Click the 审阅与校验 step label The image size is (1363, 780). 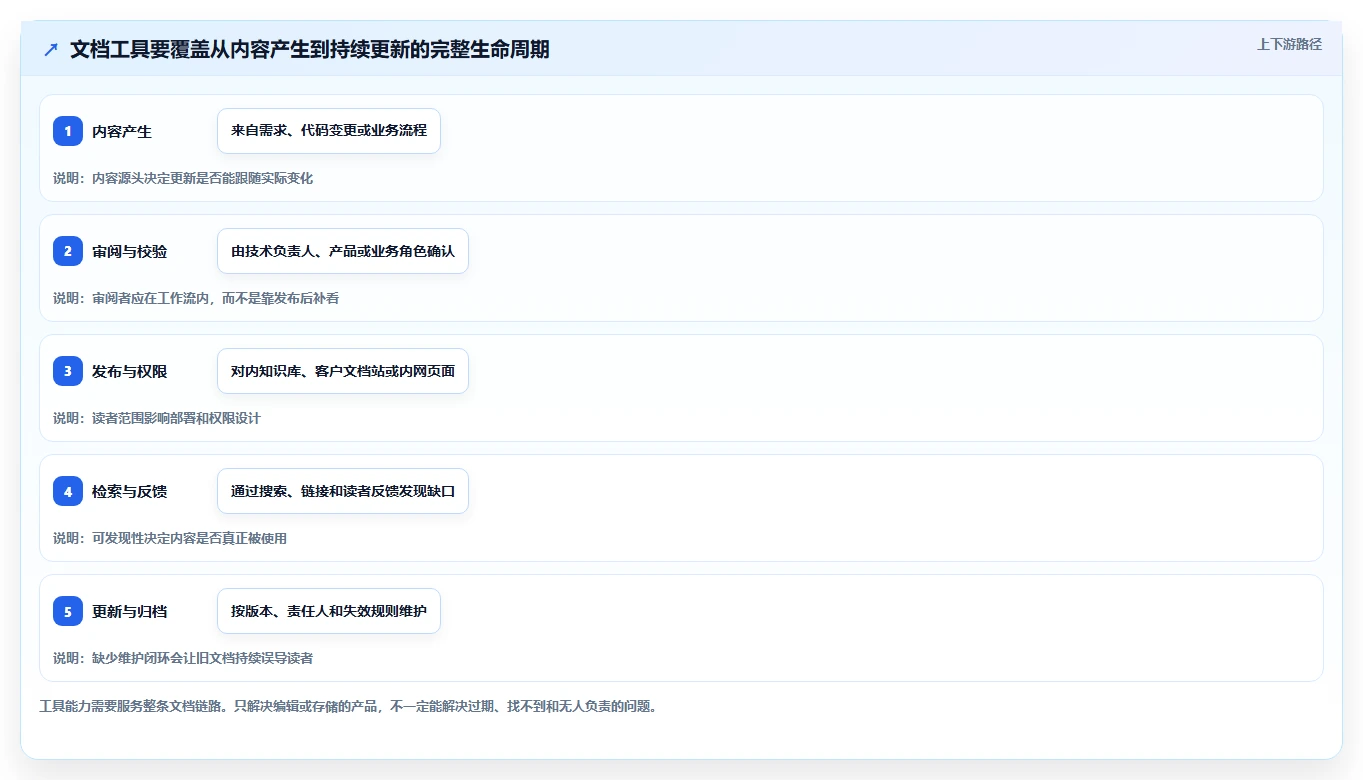coord(130,251)
